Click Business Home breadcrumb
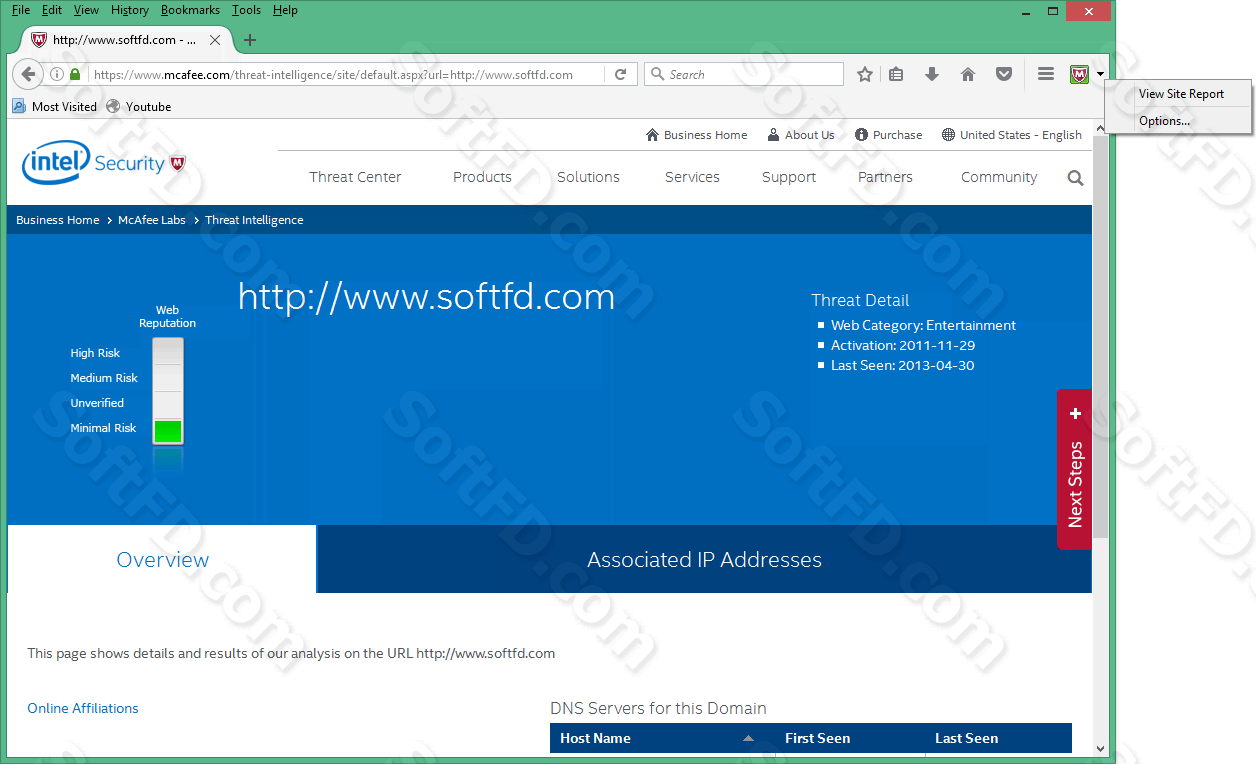This screenshot has height=764, width=1256. point(58,220)
